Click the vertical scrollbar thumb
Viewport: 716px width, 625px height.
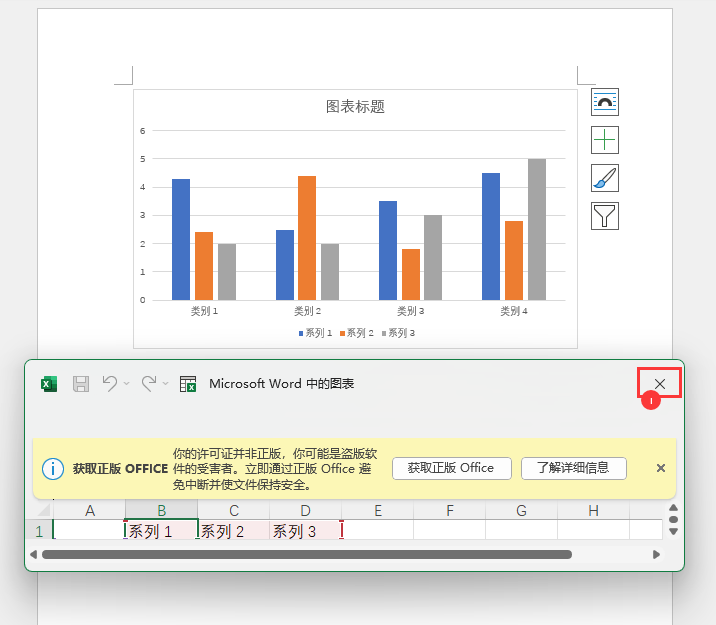(673, 520)
